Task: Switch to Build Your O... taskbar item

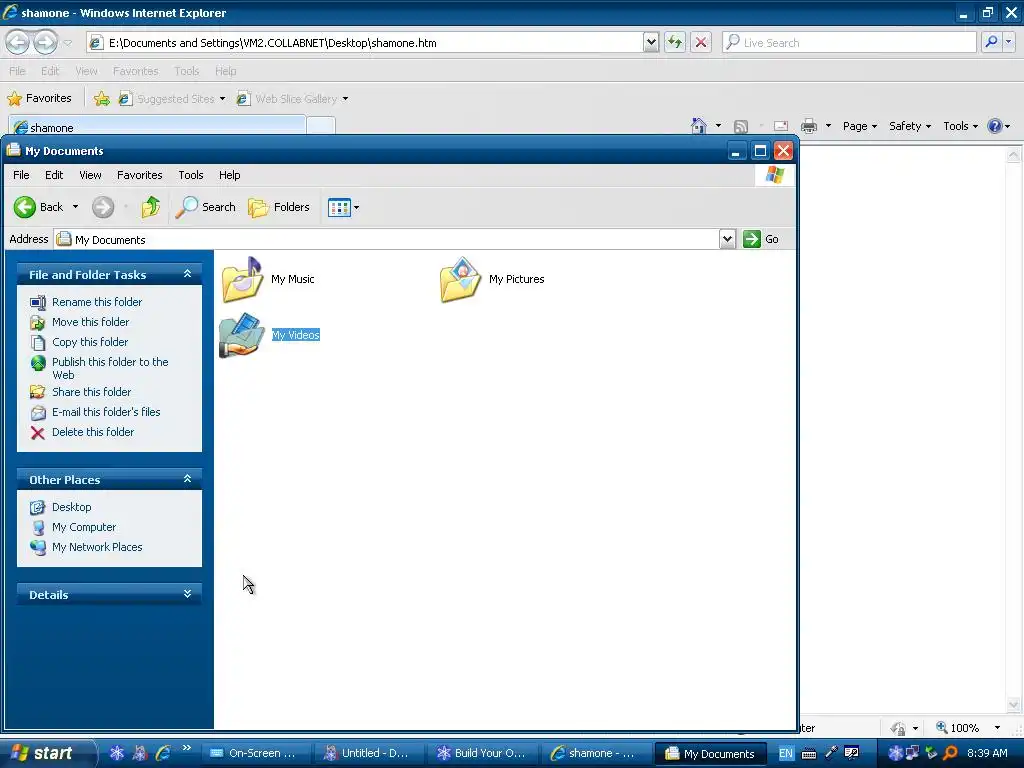Action: (x=481, y=753)
